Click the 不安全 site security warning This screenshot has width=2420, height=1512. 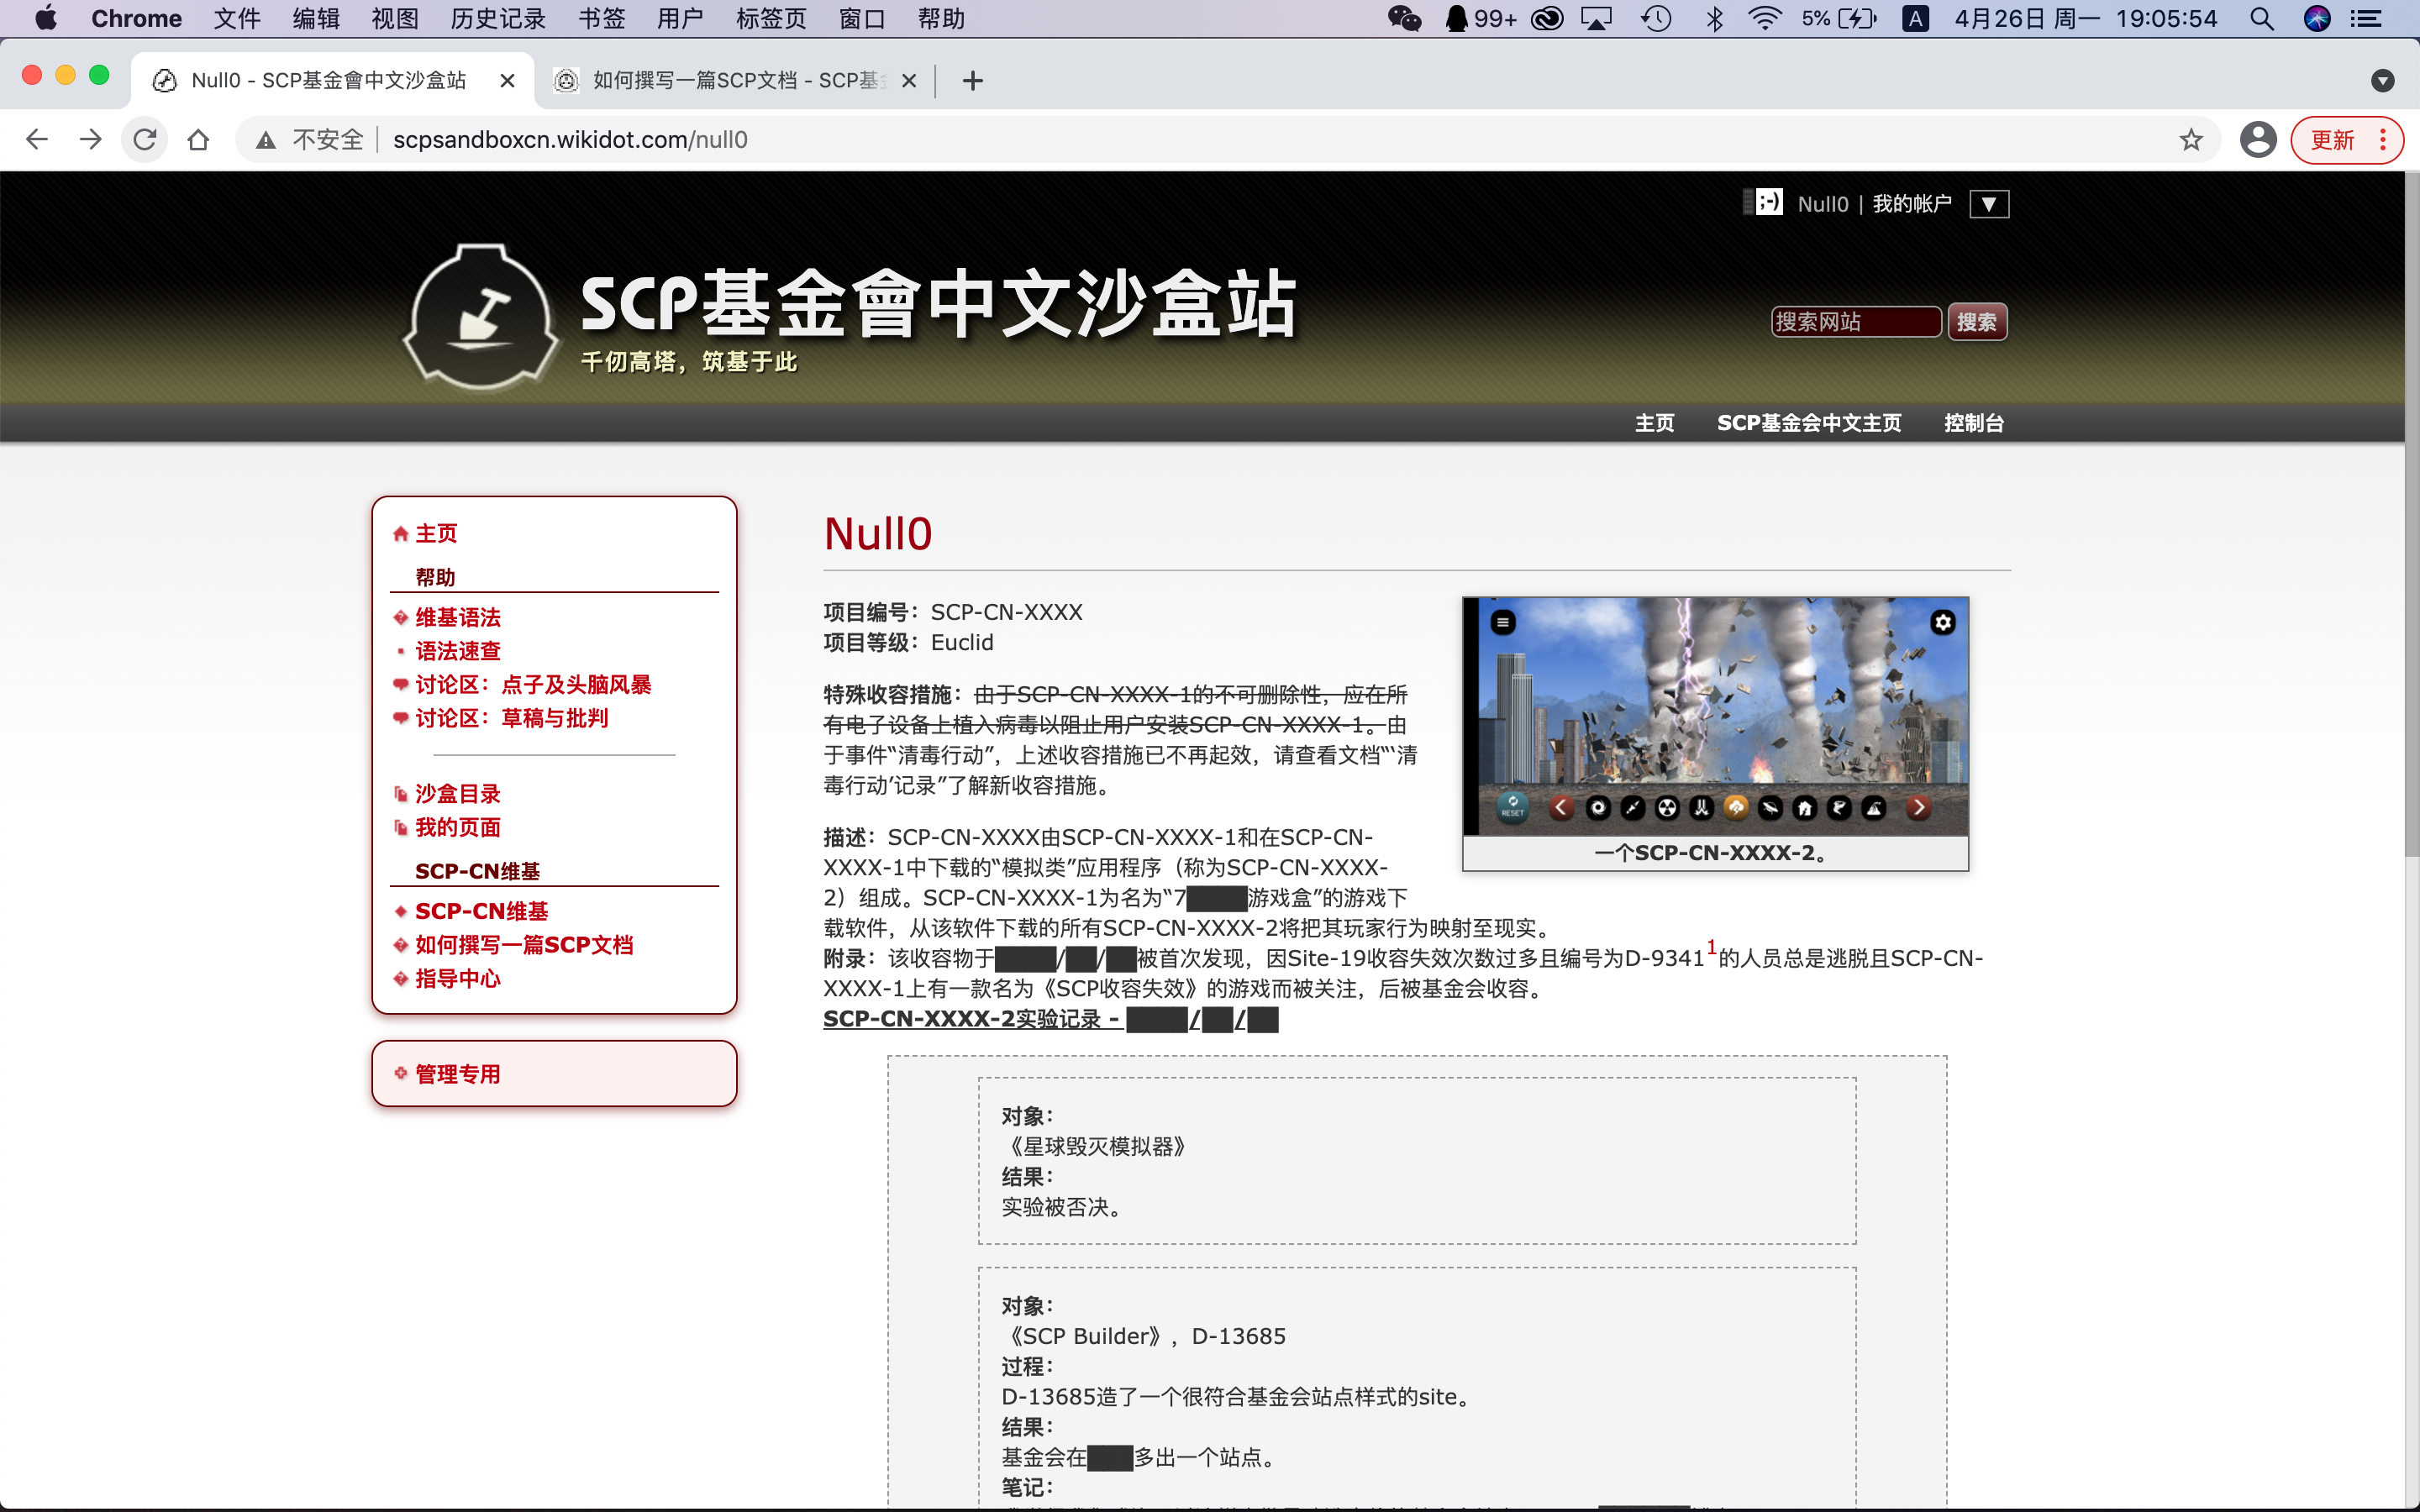[309, 140]
